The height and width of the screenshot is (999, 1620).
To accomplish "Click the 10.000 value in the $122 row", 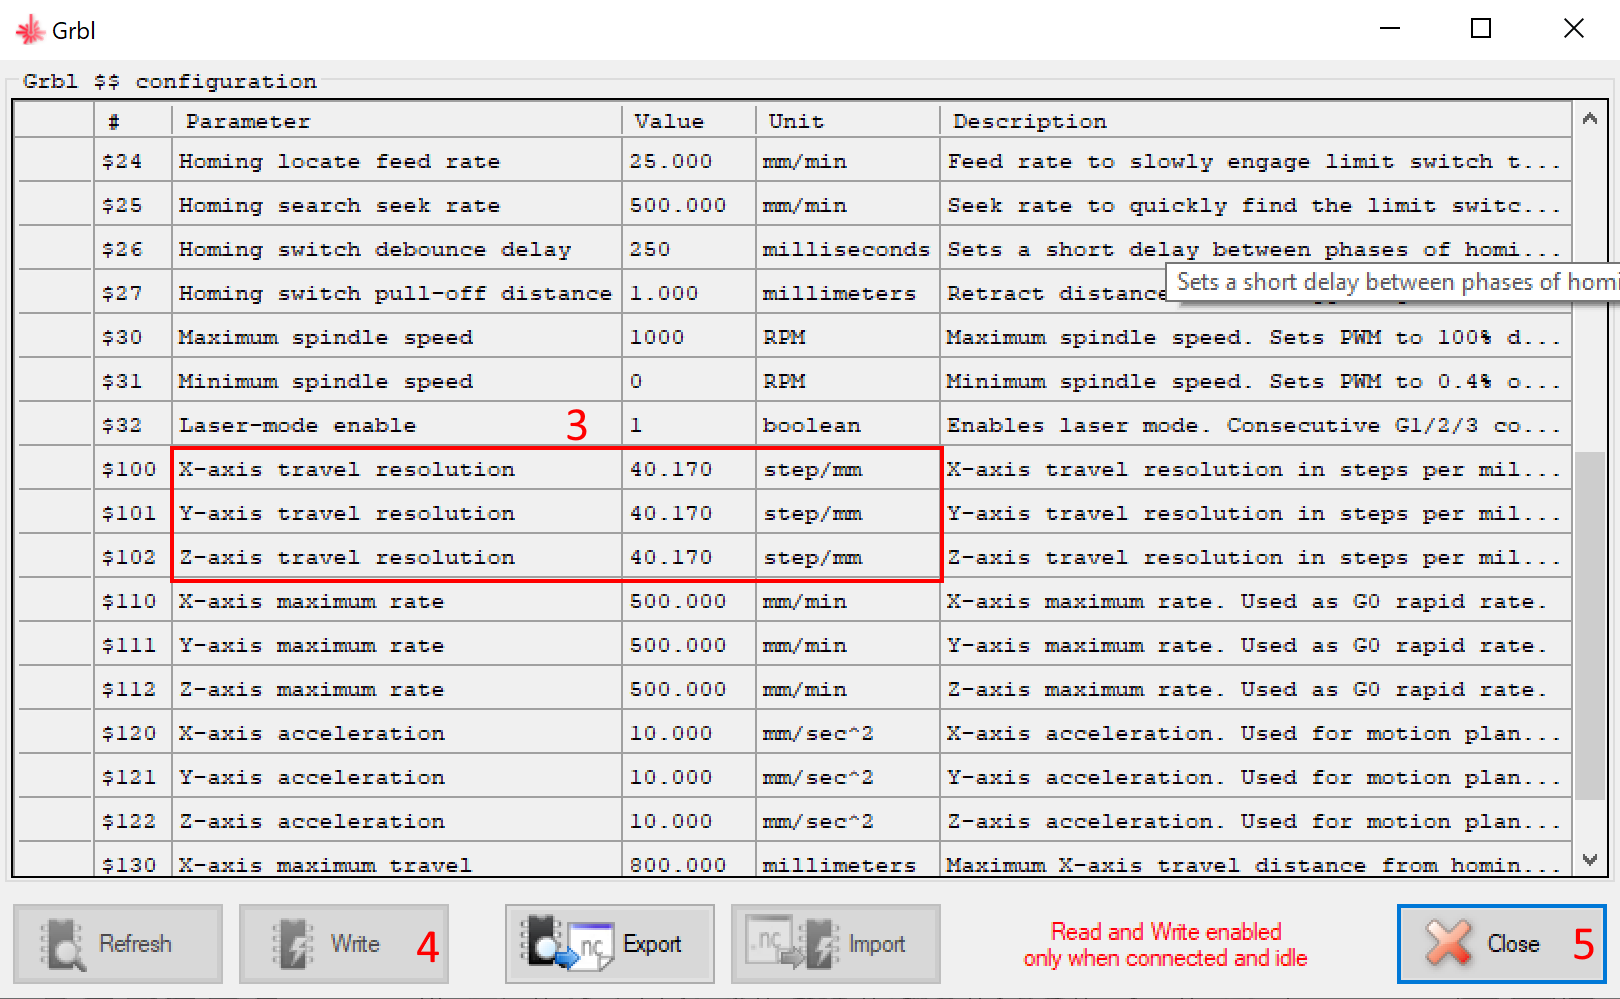I will tap(689, 821).
